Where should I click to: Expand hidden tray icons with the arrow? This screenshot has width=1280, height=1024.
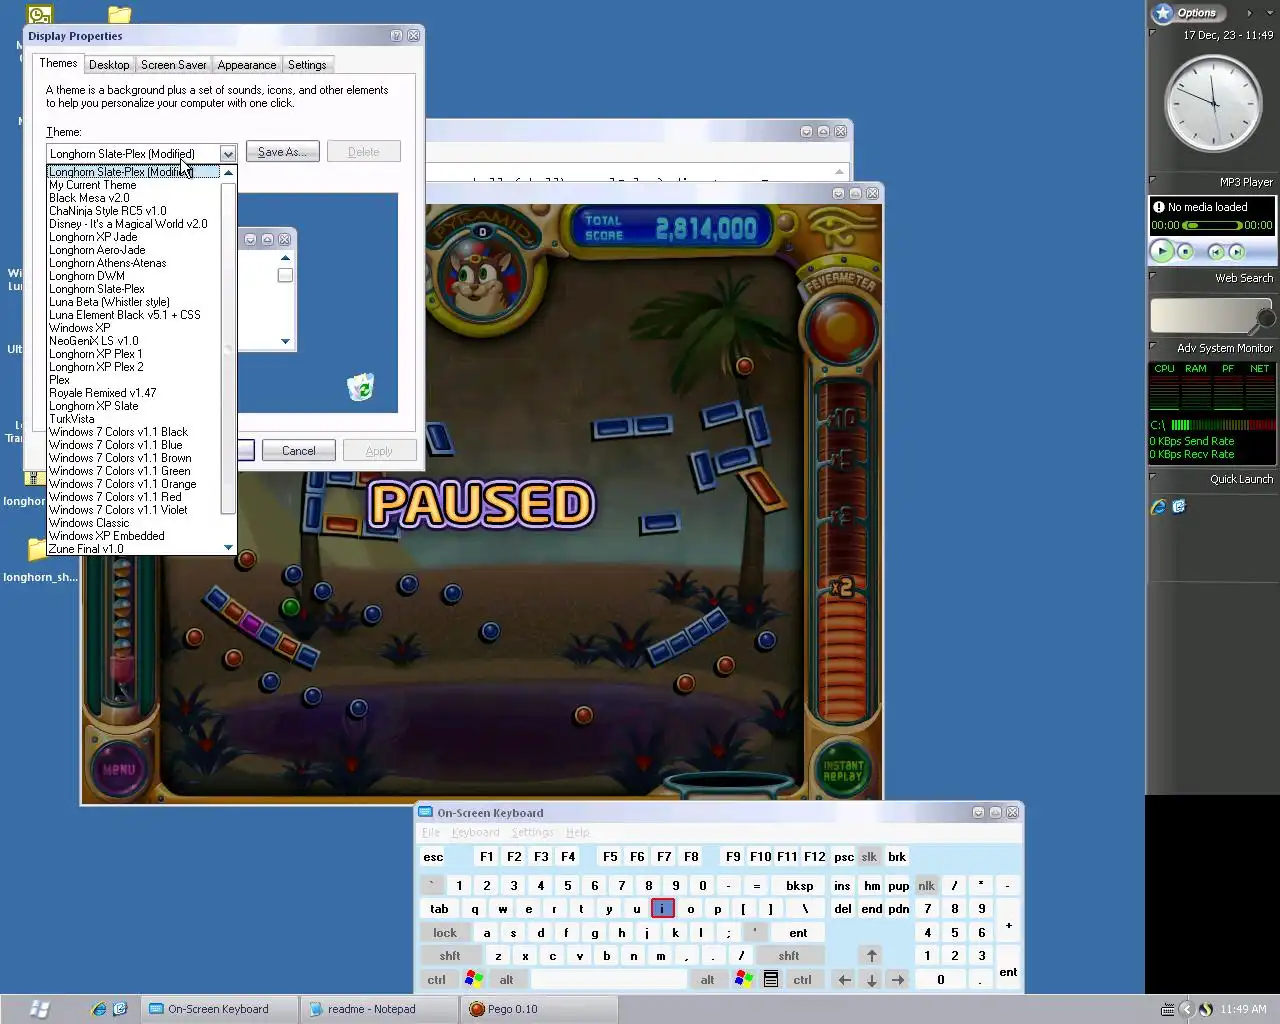click(1186, 1010)
